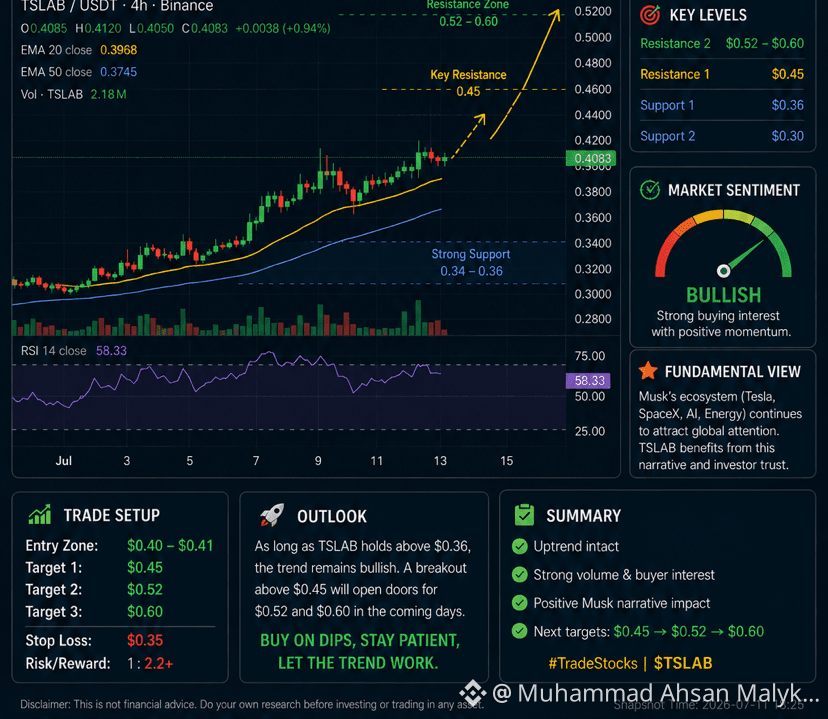Click the Resistance 2 row $0.52 – $0.60
Viewport: 828px width, 719px height.
[x=722, y=43]
